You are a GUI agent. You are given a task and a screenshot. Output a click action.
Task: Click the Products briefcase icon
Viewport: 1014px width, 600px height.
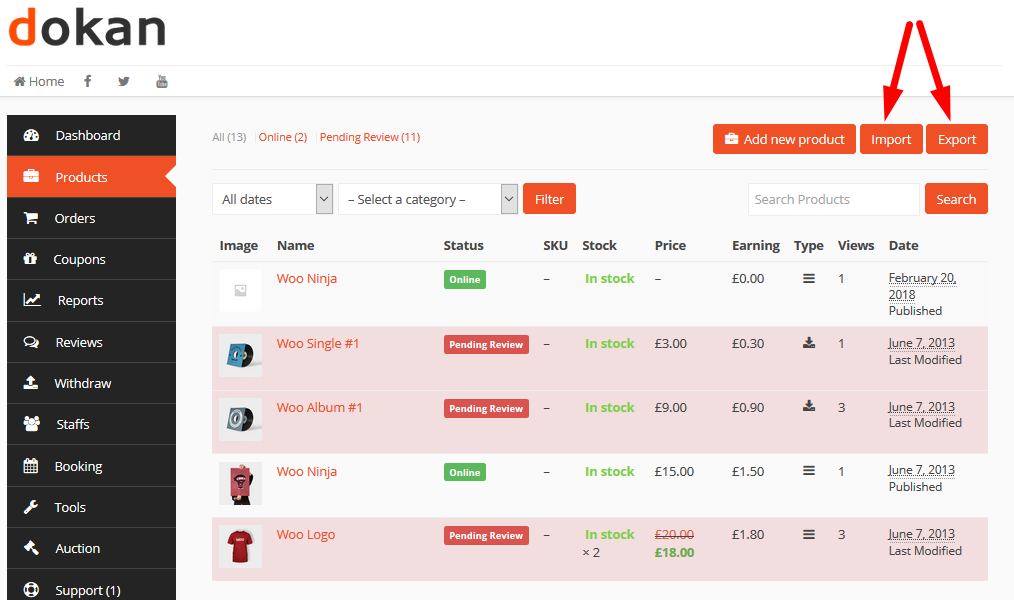[x=31, y=176]
